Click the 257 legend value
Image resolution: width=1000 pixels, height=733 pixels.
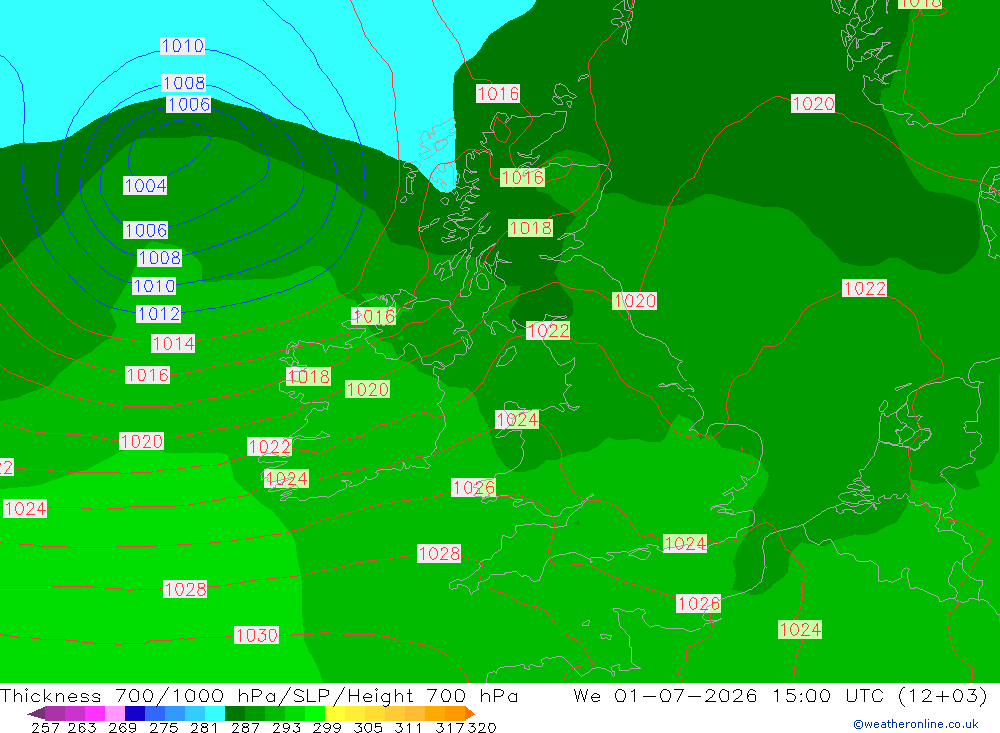pyautogui.click(x=45, y=727)
